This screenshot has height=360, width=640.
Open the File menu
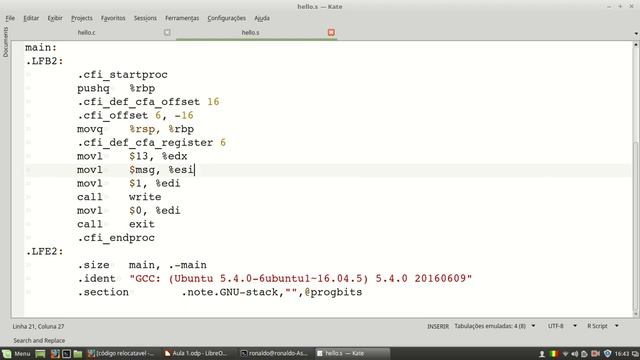10,18
